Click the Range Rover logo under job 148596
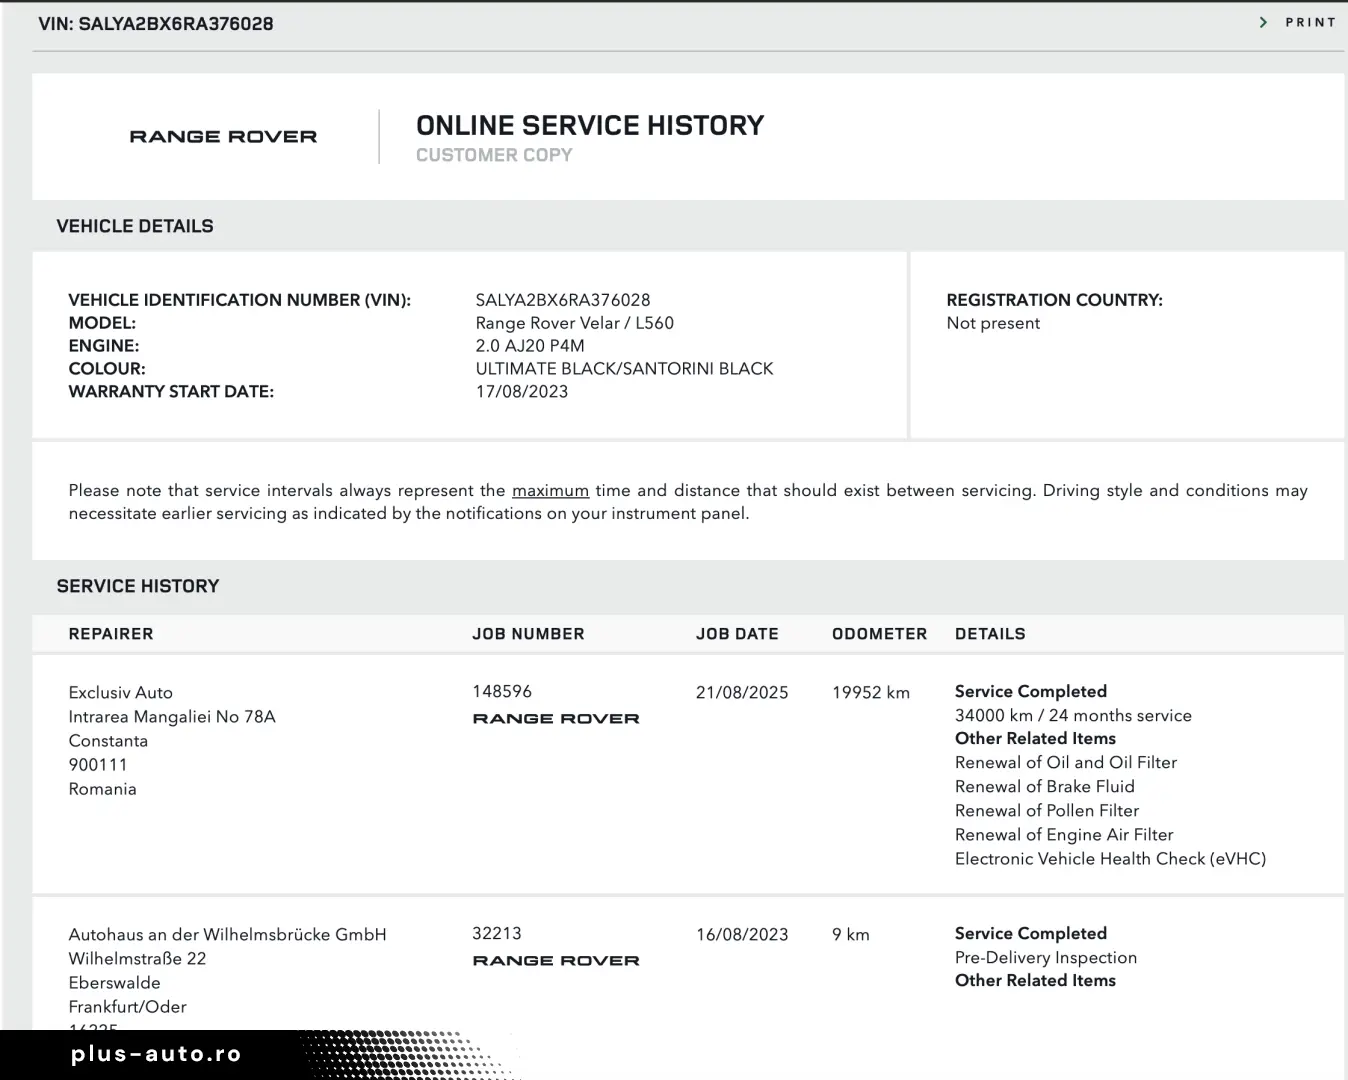 click(x=556, y=718)
